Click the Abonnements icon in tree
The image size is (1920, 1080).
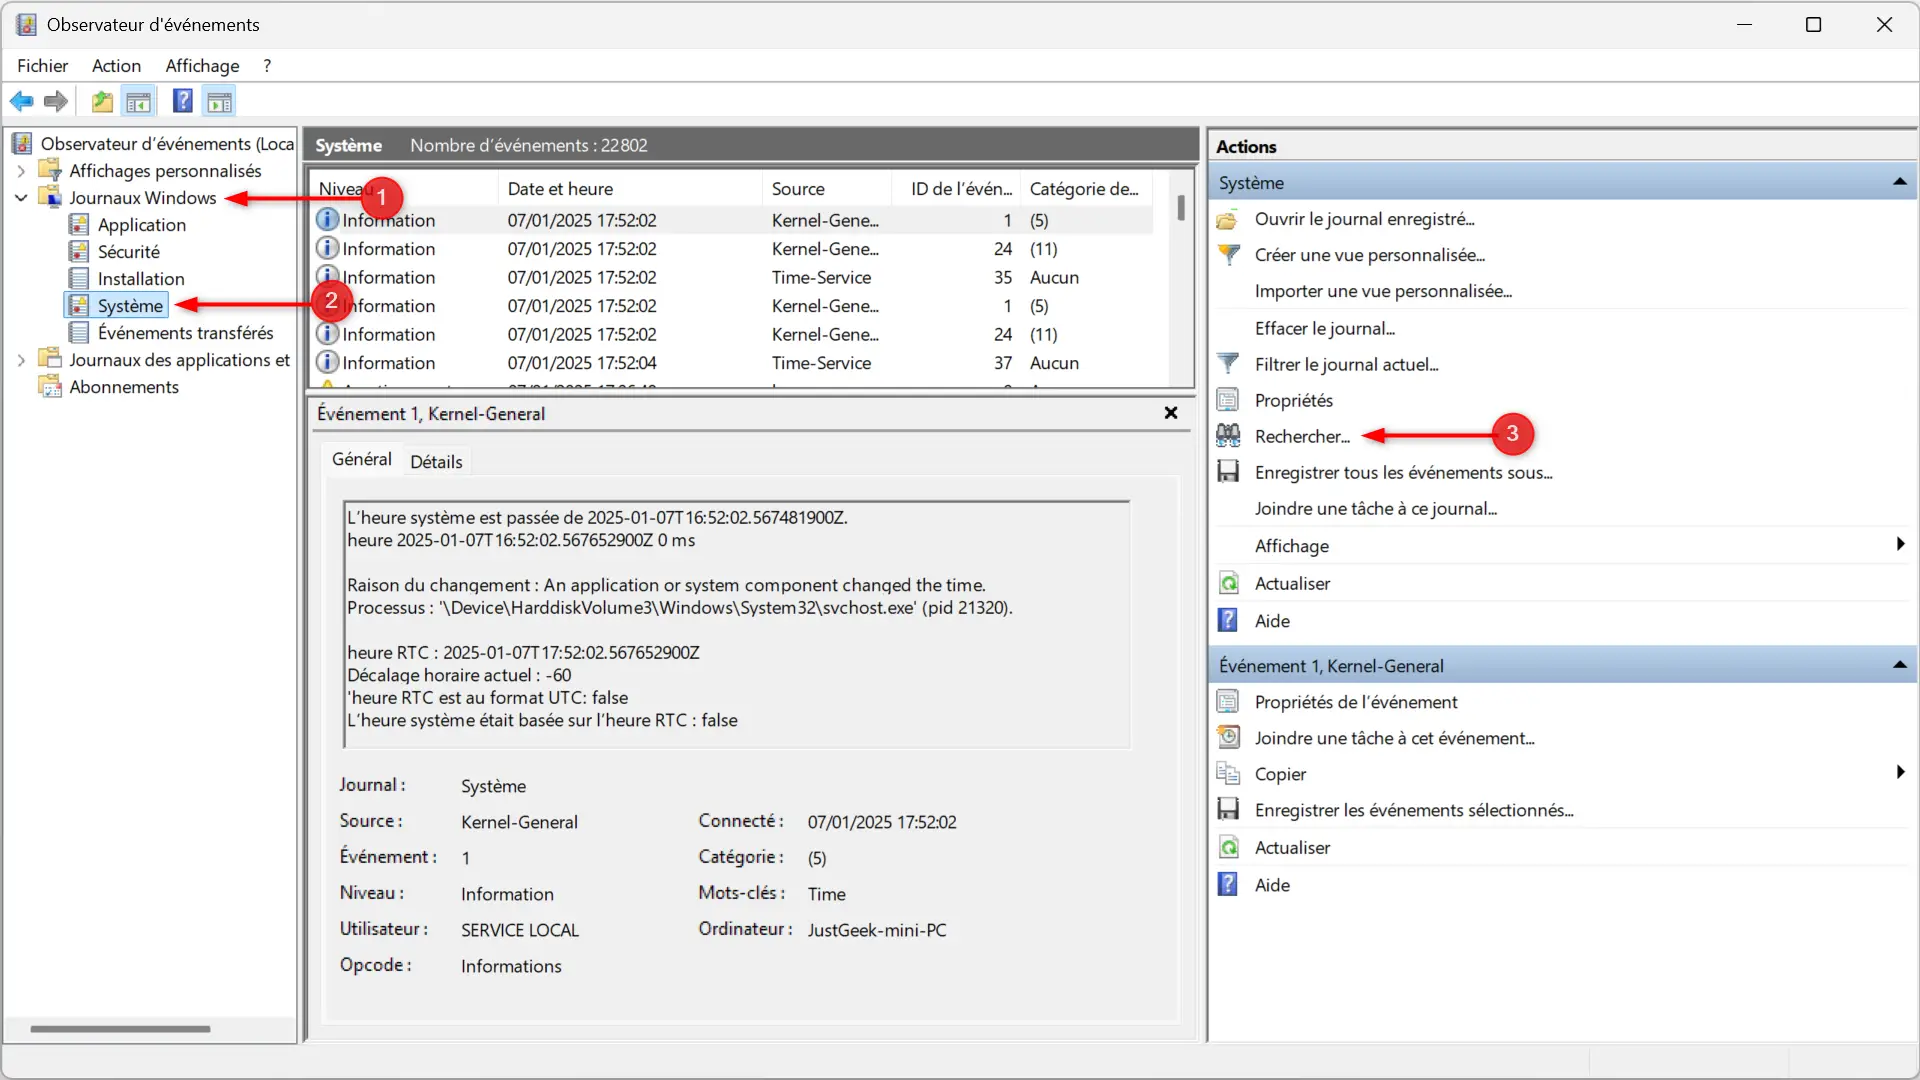coord(50,386)
